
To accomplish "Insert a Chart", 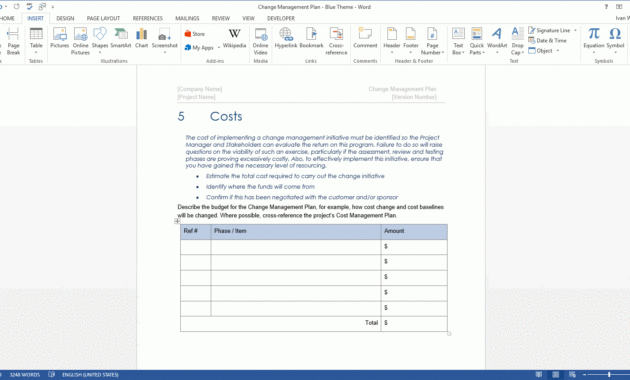I will (x=141, y=38).
